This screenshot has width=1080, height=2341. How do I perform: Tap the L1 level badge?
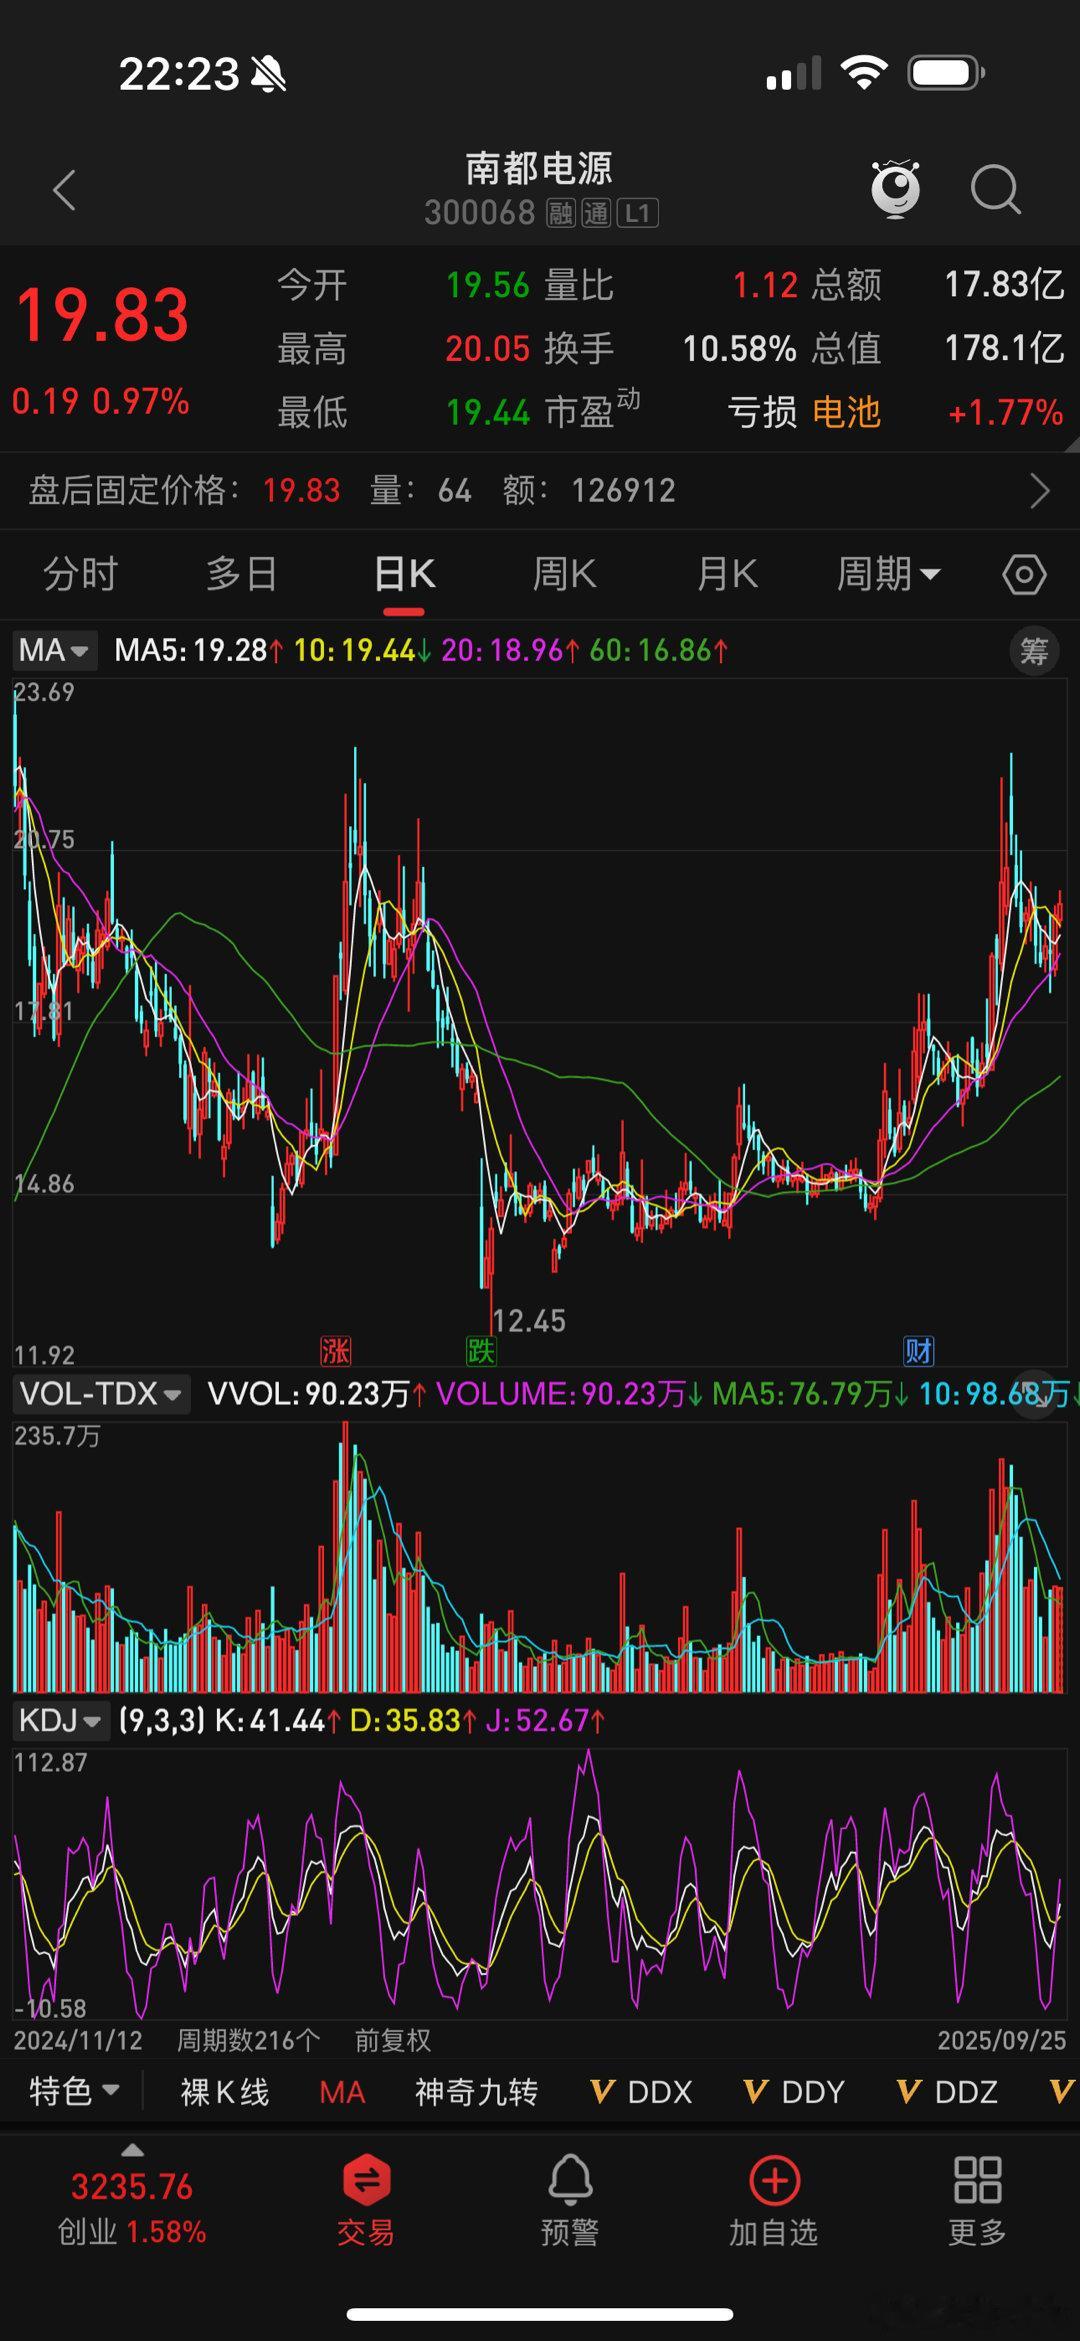(638, 213)
